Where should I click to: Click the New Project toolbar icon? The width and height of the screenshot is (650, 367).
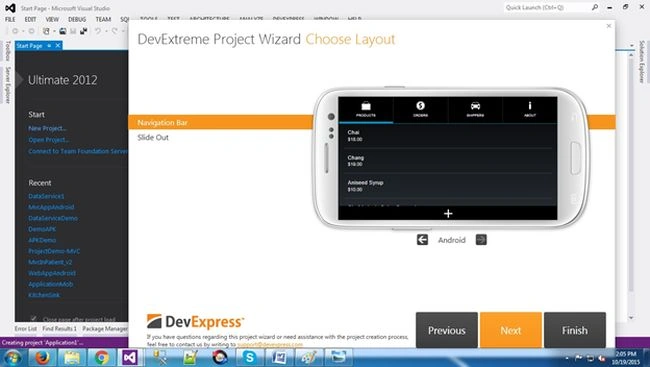click(x=46, y=31)
